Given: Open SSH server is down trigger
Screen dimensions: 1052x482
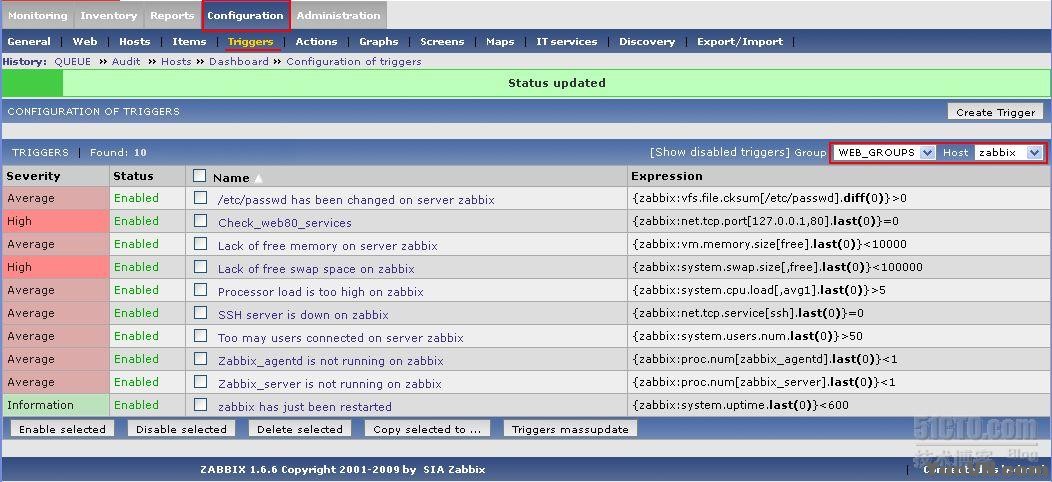Looking at the screenshot, I should (303, 315).
